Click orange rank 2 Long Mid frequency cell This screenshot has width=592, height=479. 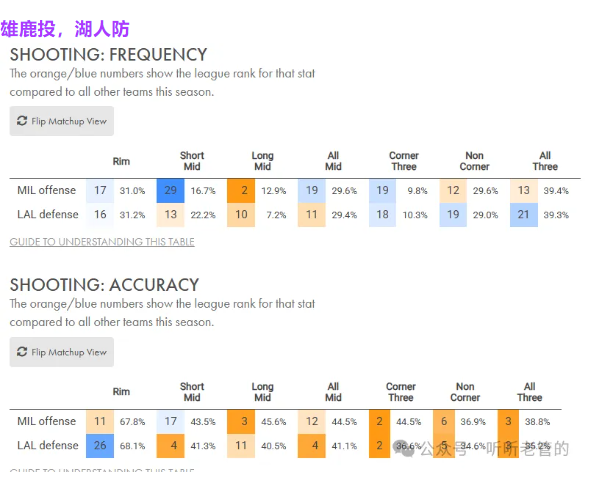[x=241, y=191]
